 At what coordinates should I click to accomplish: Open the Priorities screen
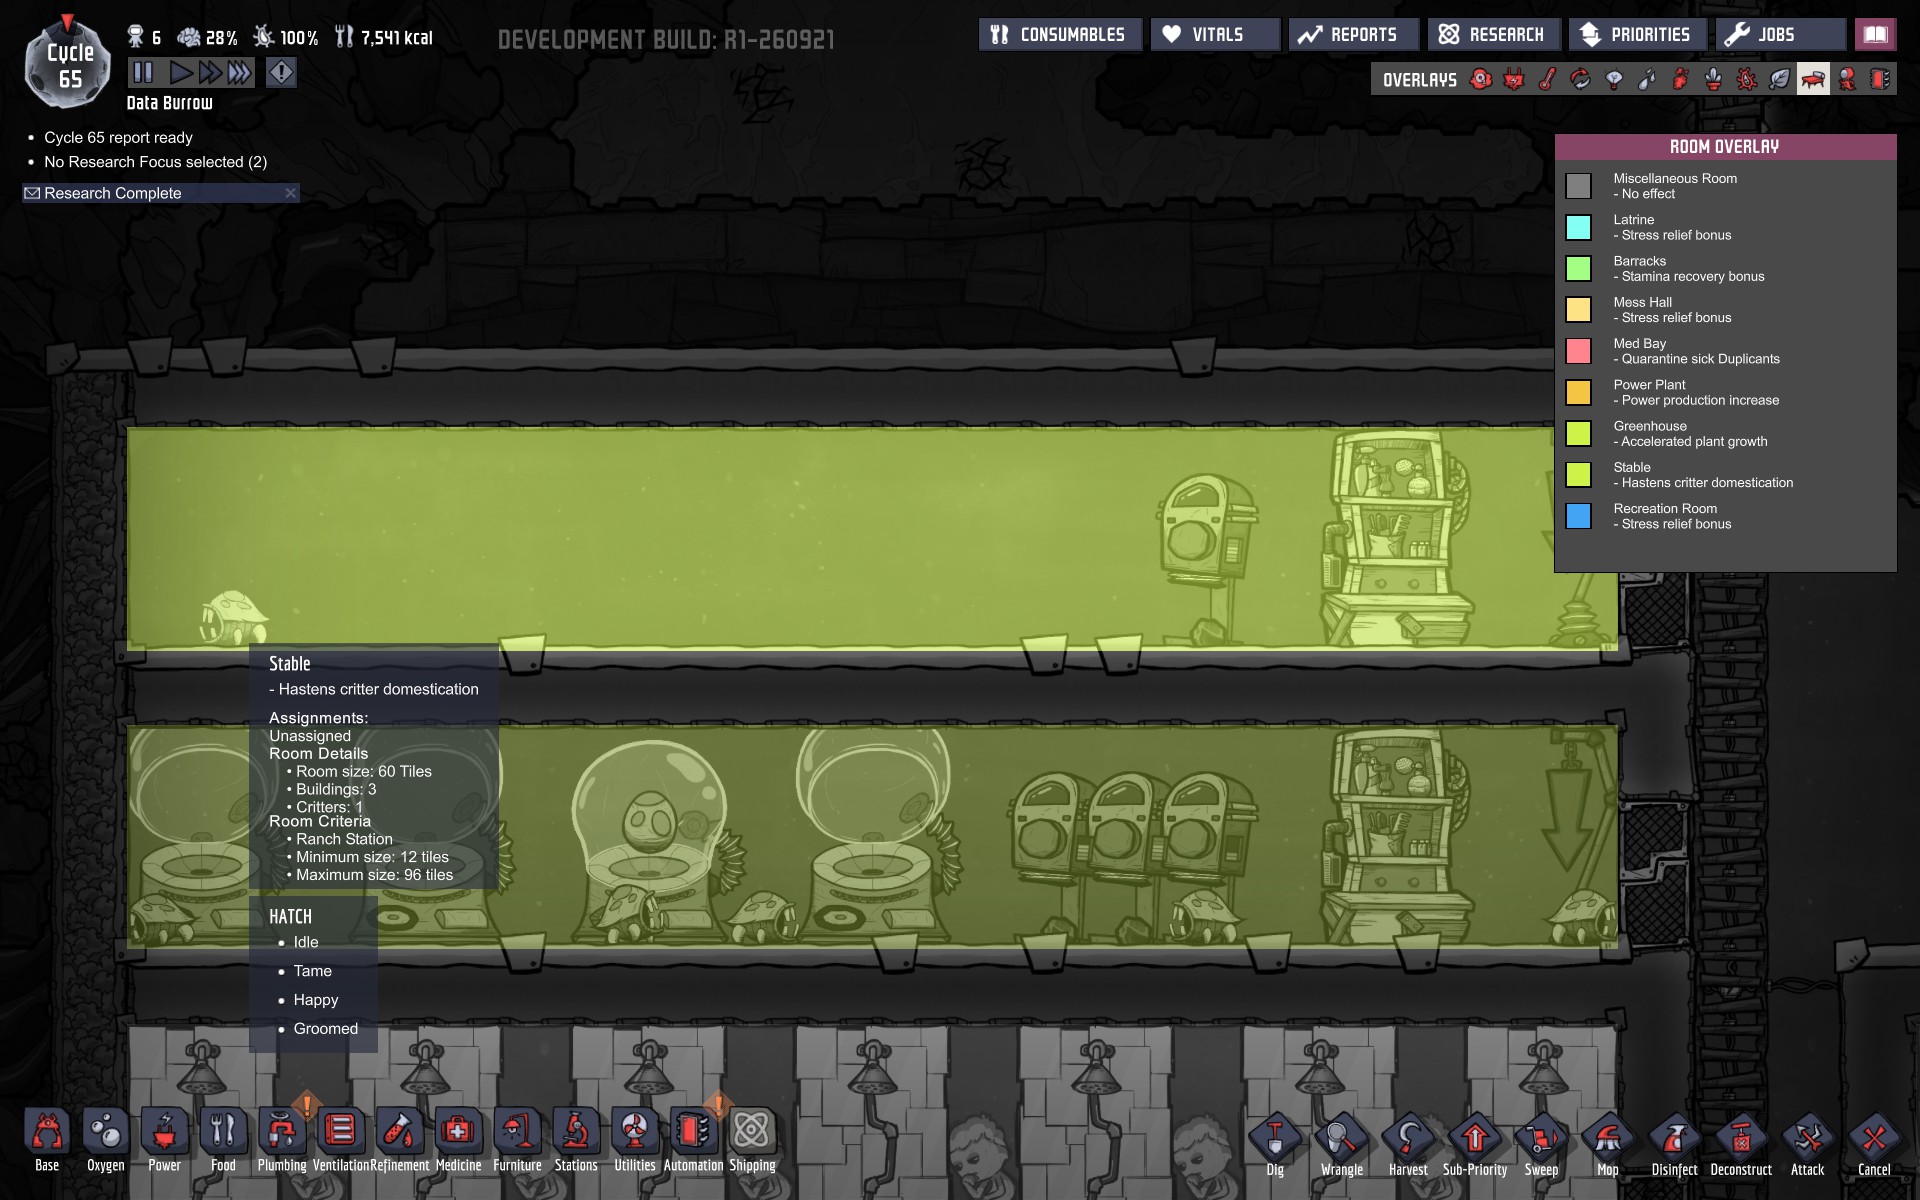(x=1636, y=35)
